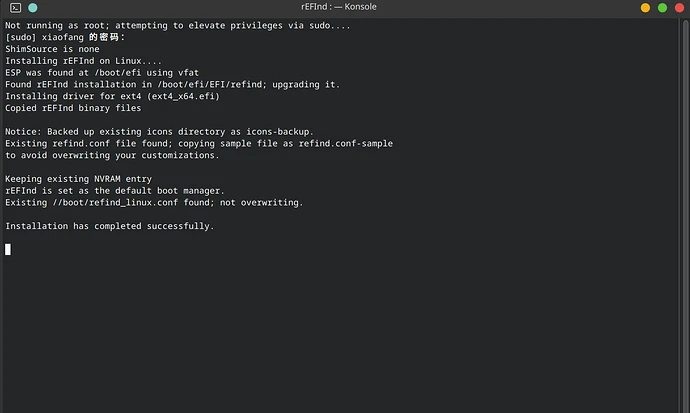Click the 'Installation has completed successfully.' line
690x413 pixels.
[110, 226]
